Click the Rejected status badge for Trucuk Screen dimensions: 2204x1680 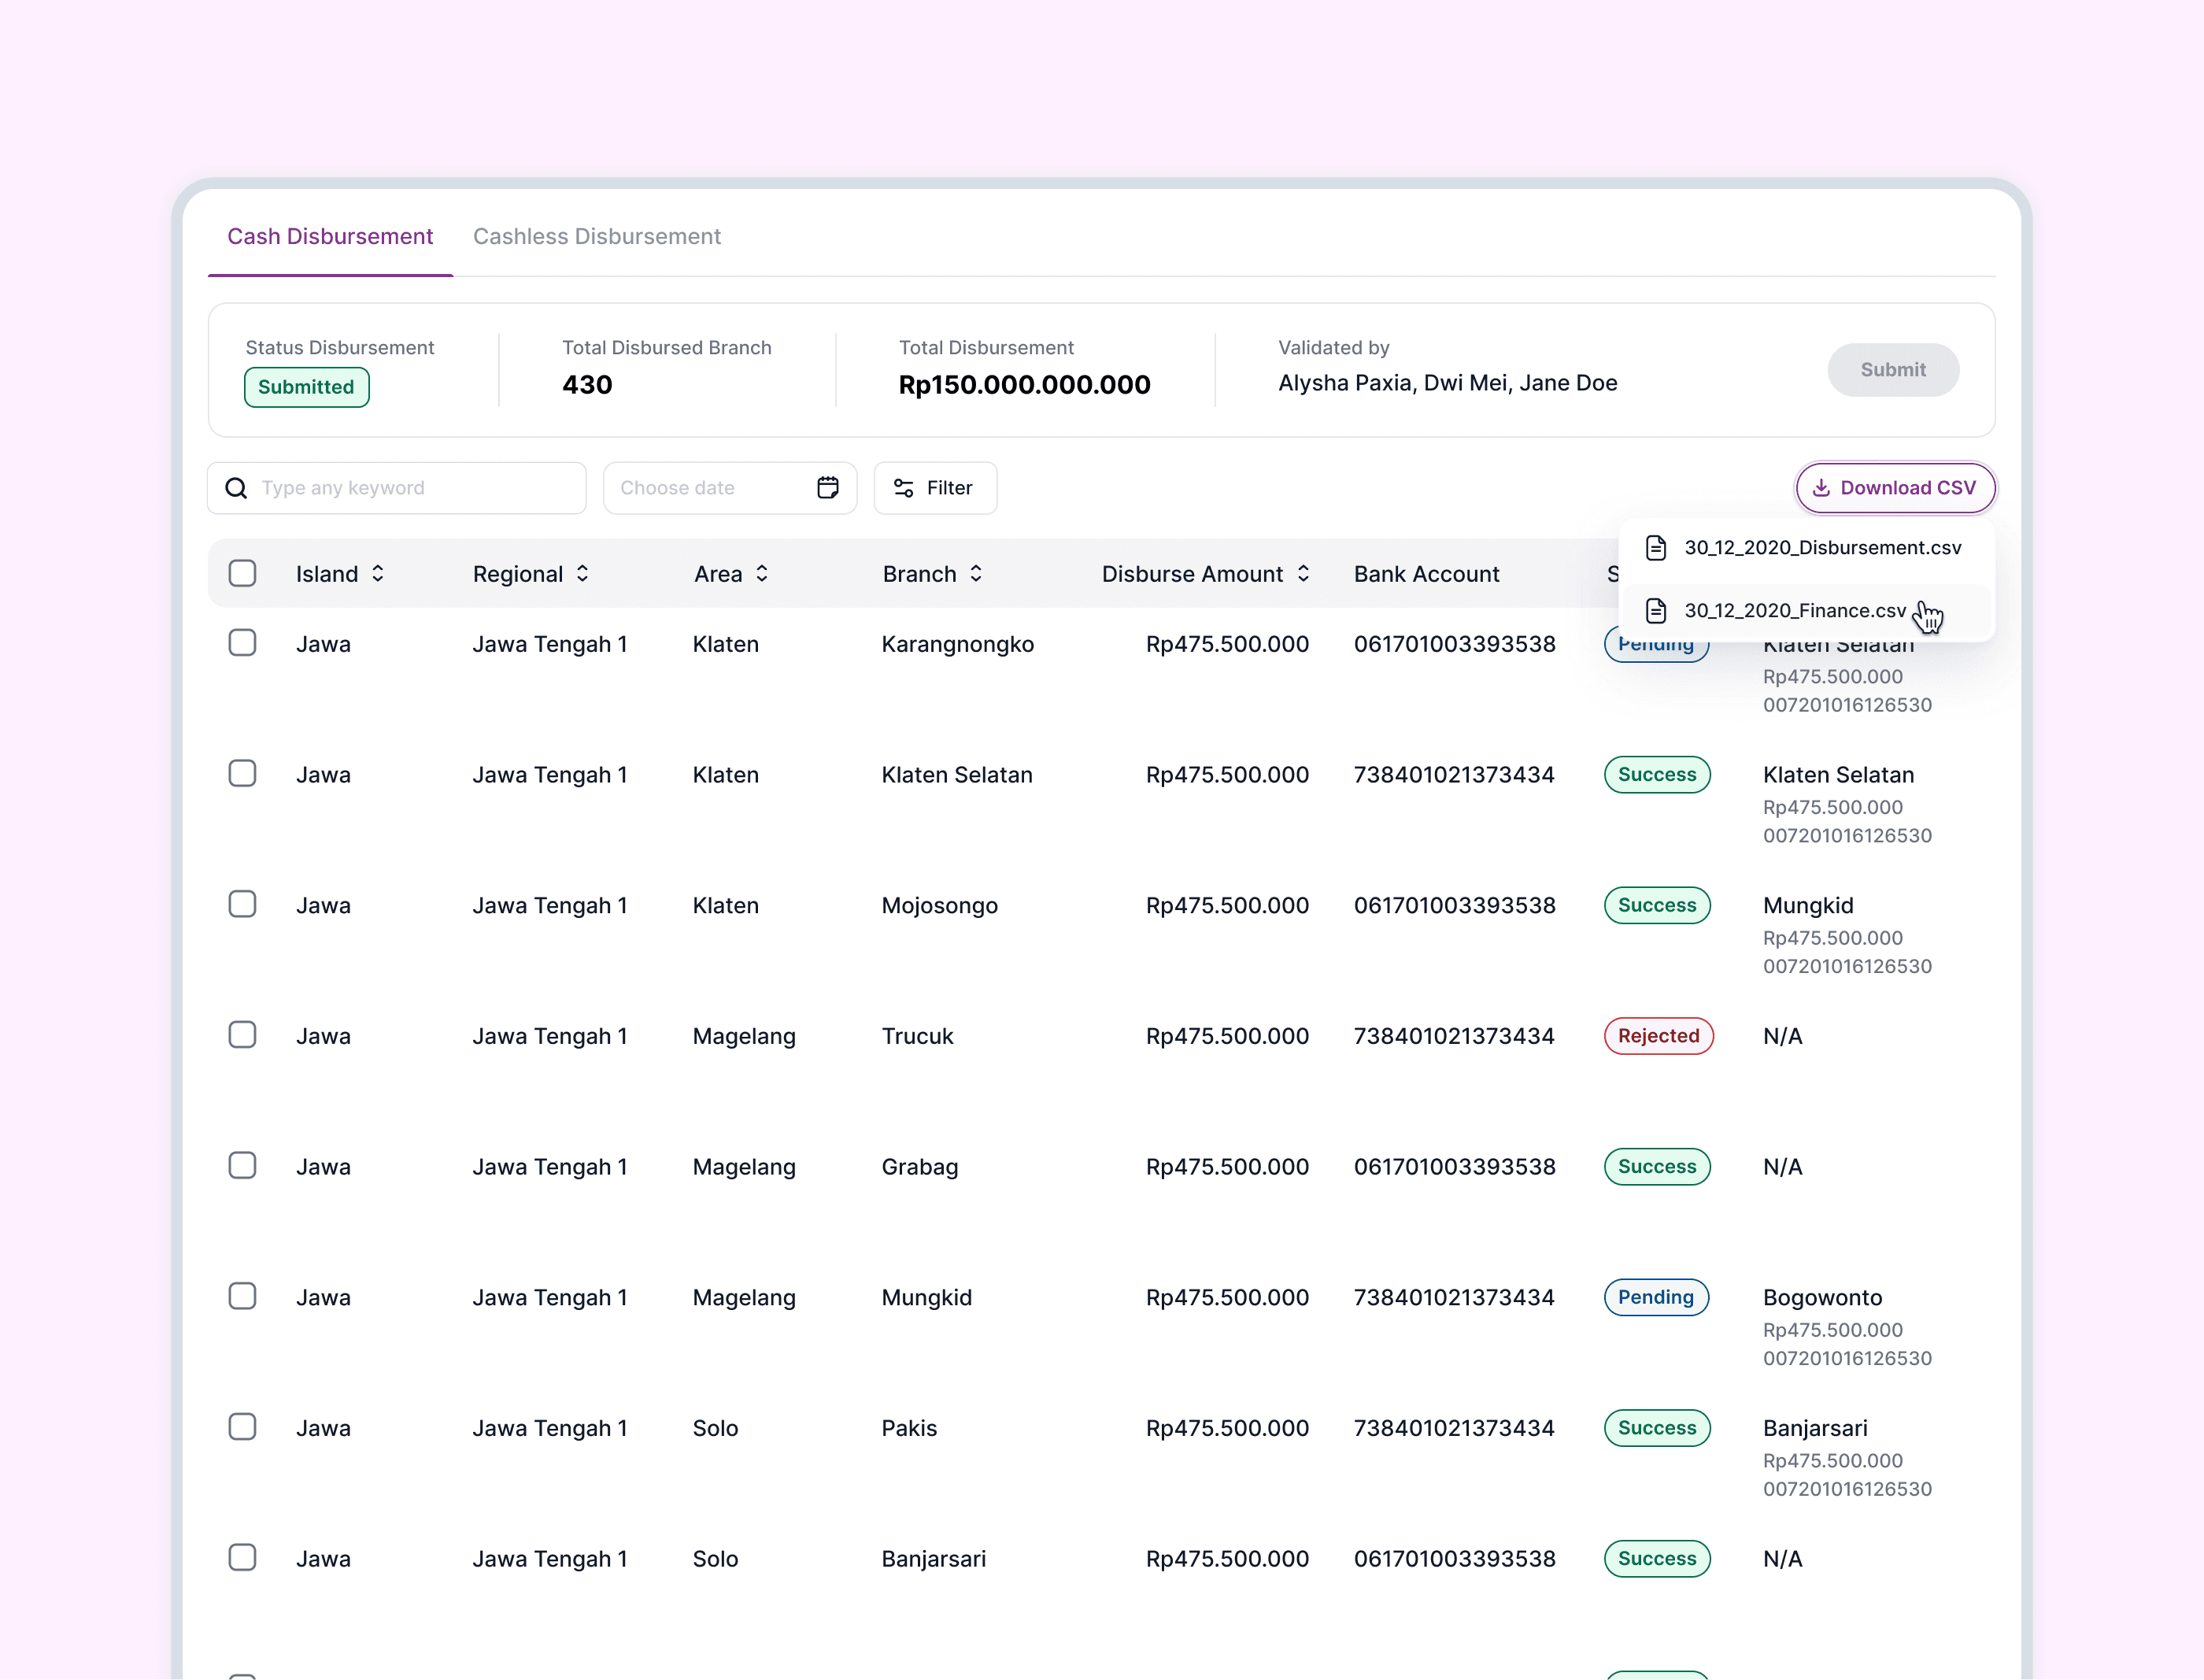point(1658,1036)
